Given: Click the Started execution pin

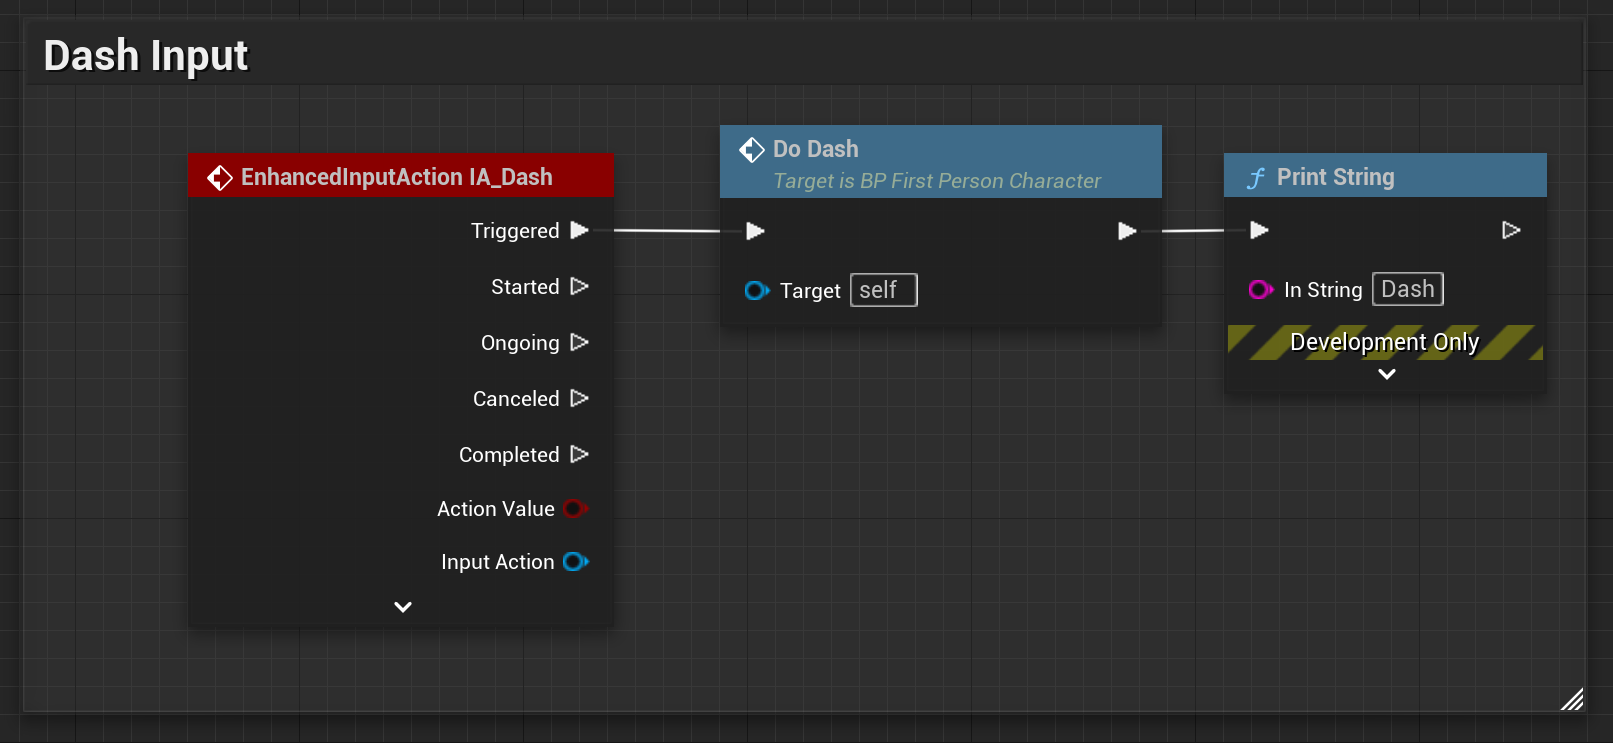Looking at the screenshot, I should tap(579, 287).
